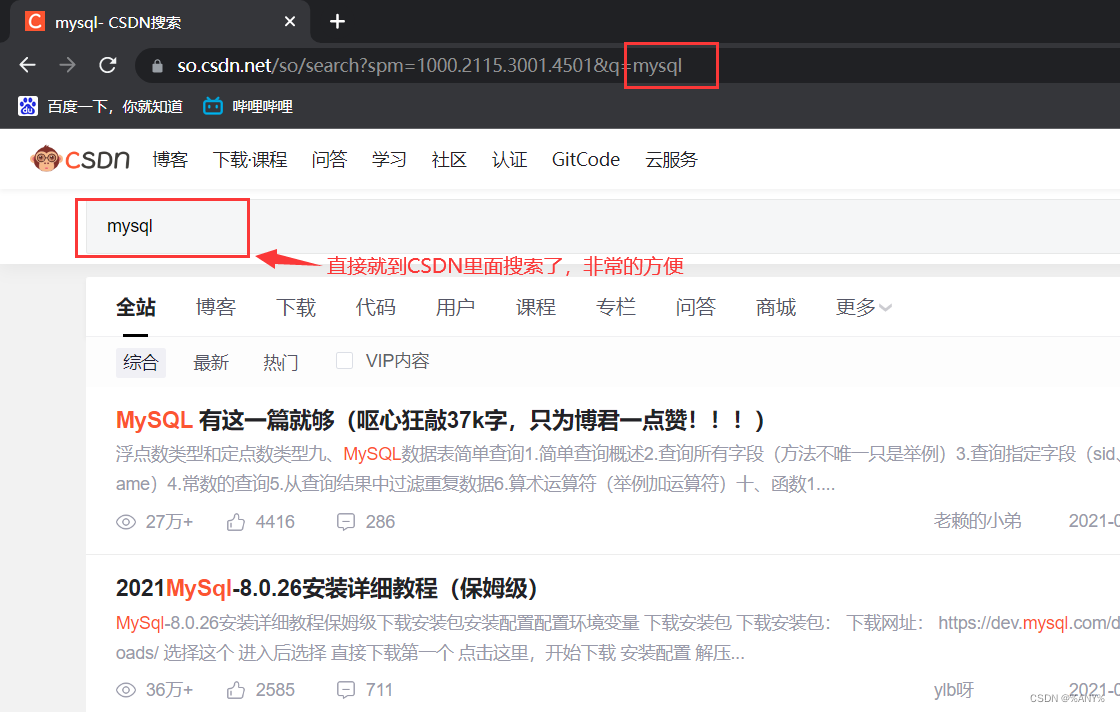Image resolution: width=1120 pixels, height=712 pixels.
Task: Click the thumbs-up icon beside 2585
Action: [x=236, y=690]
